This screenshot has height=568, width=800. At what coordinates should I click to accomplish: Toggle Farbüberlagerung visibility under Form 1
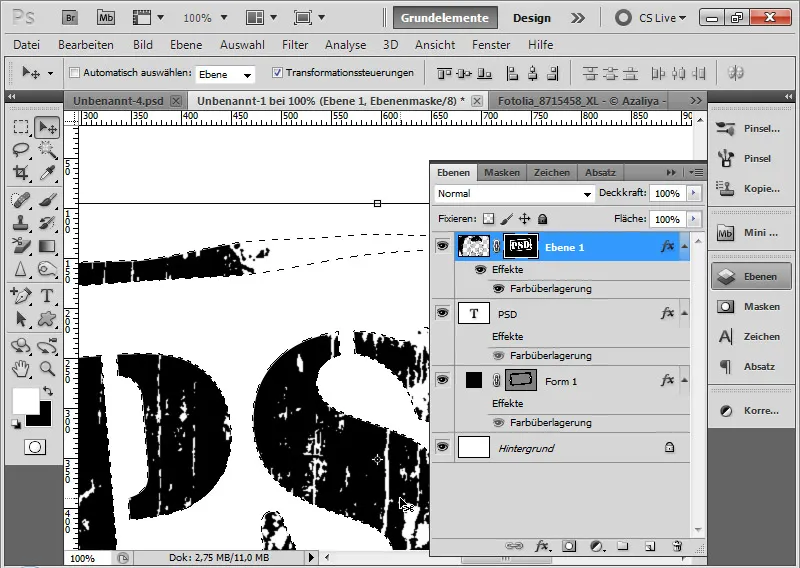[x=498, y=423]
